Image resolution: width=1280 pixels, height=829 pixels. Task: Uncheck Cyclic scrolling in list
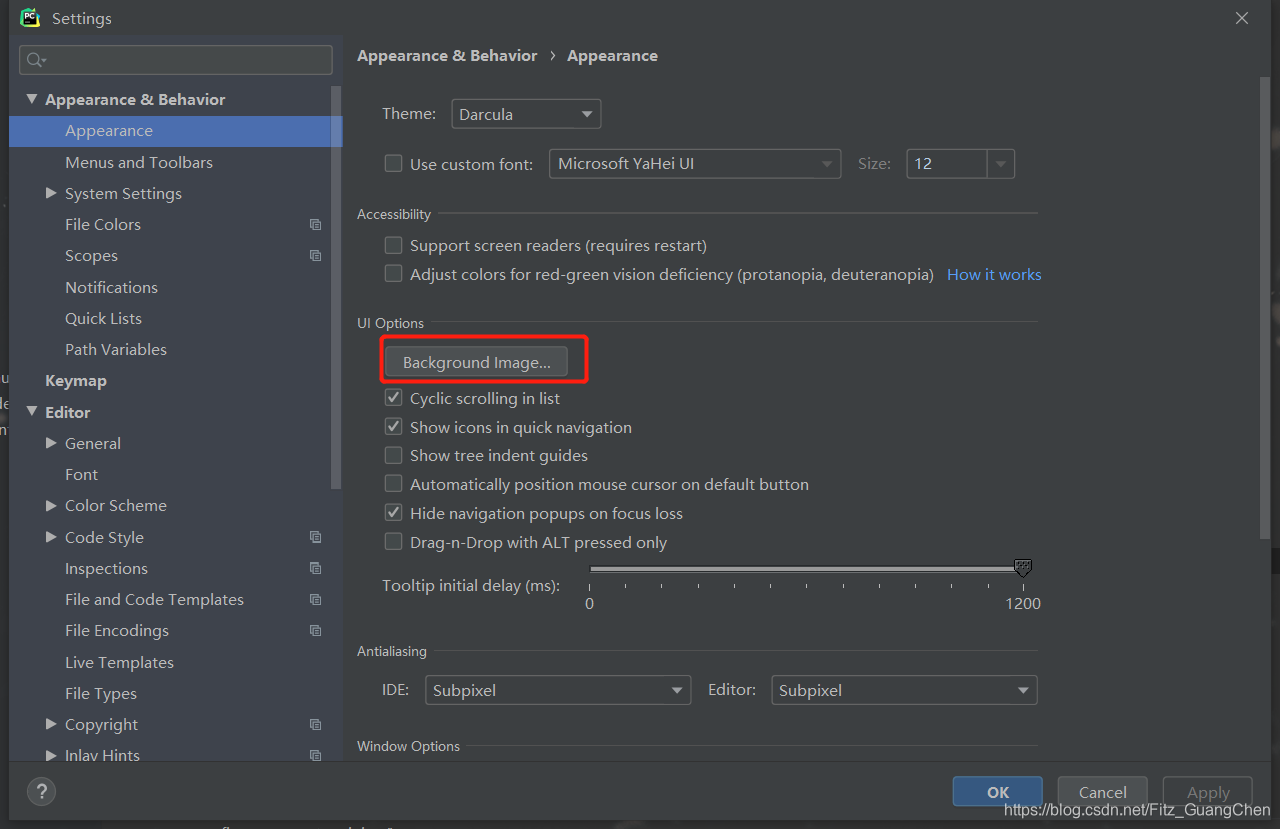click(x=394, y=398)
